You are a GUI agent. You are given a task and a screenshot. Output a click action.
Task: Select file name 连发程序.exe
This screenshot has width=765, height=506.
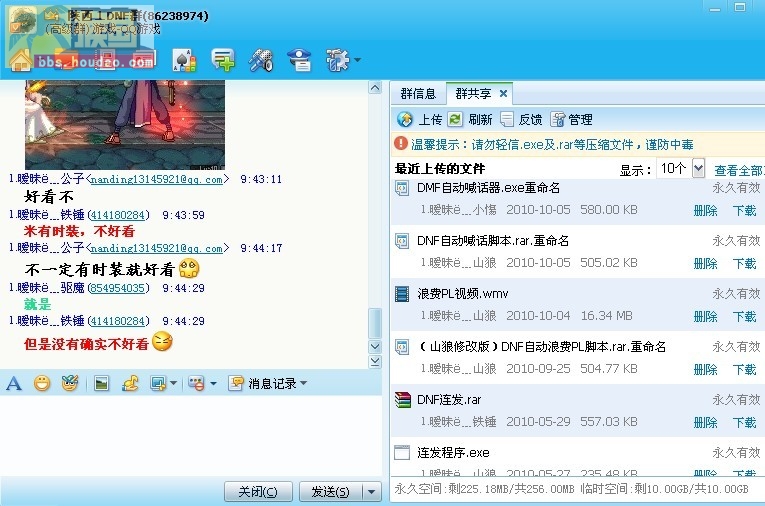point(453,453)
